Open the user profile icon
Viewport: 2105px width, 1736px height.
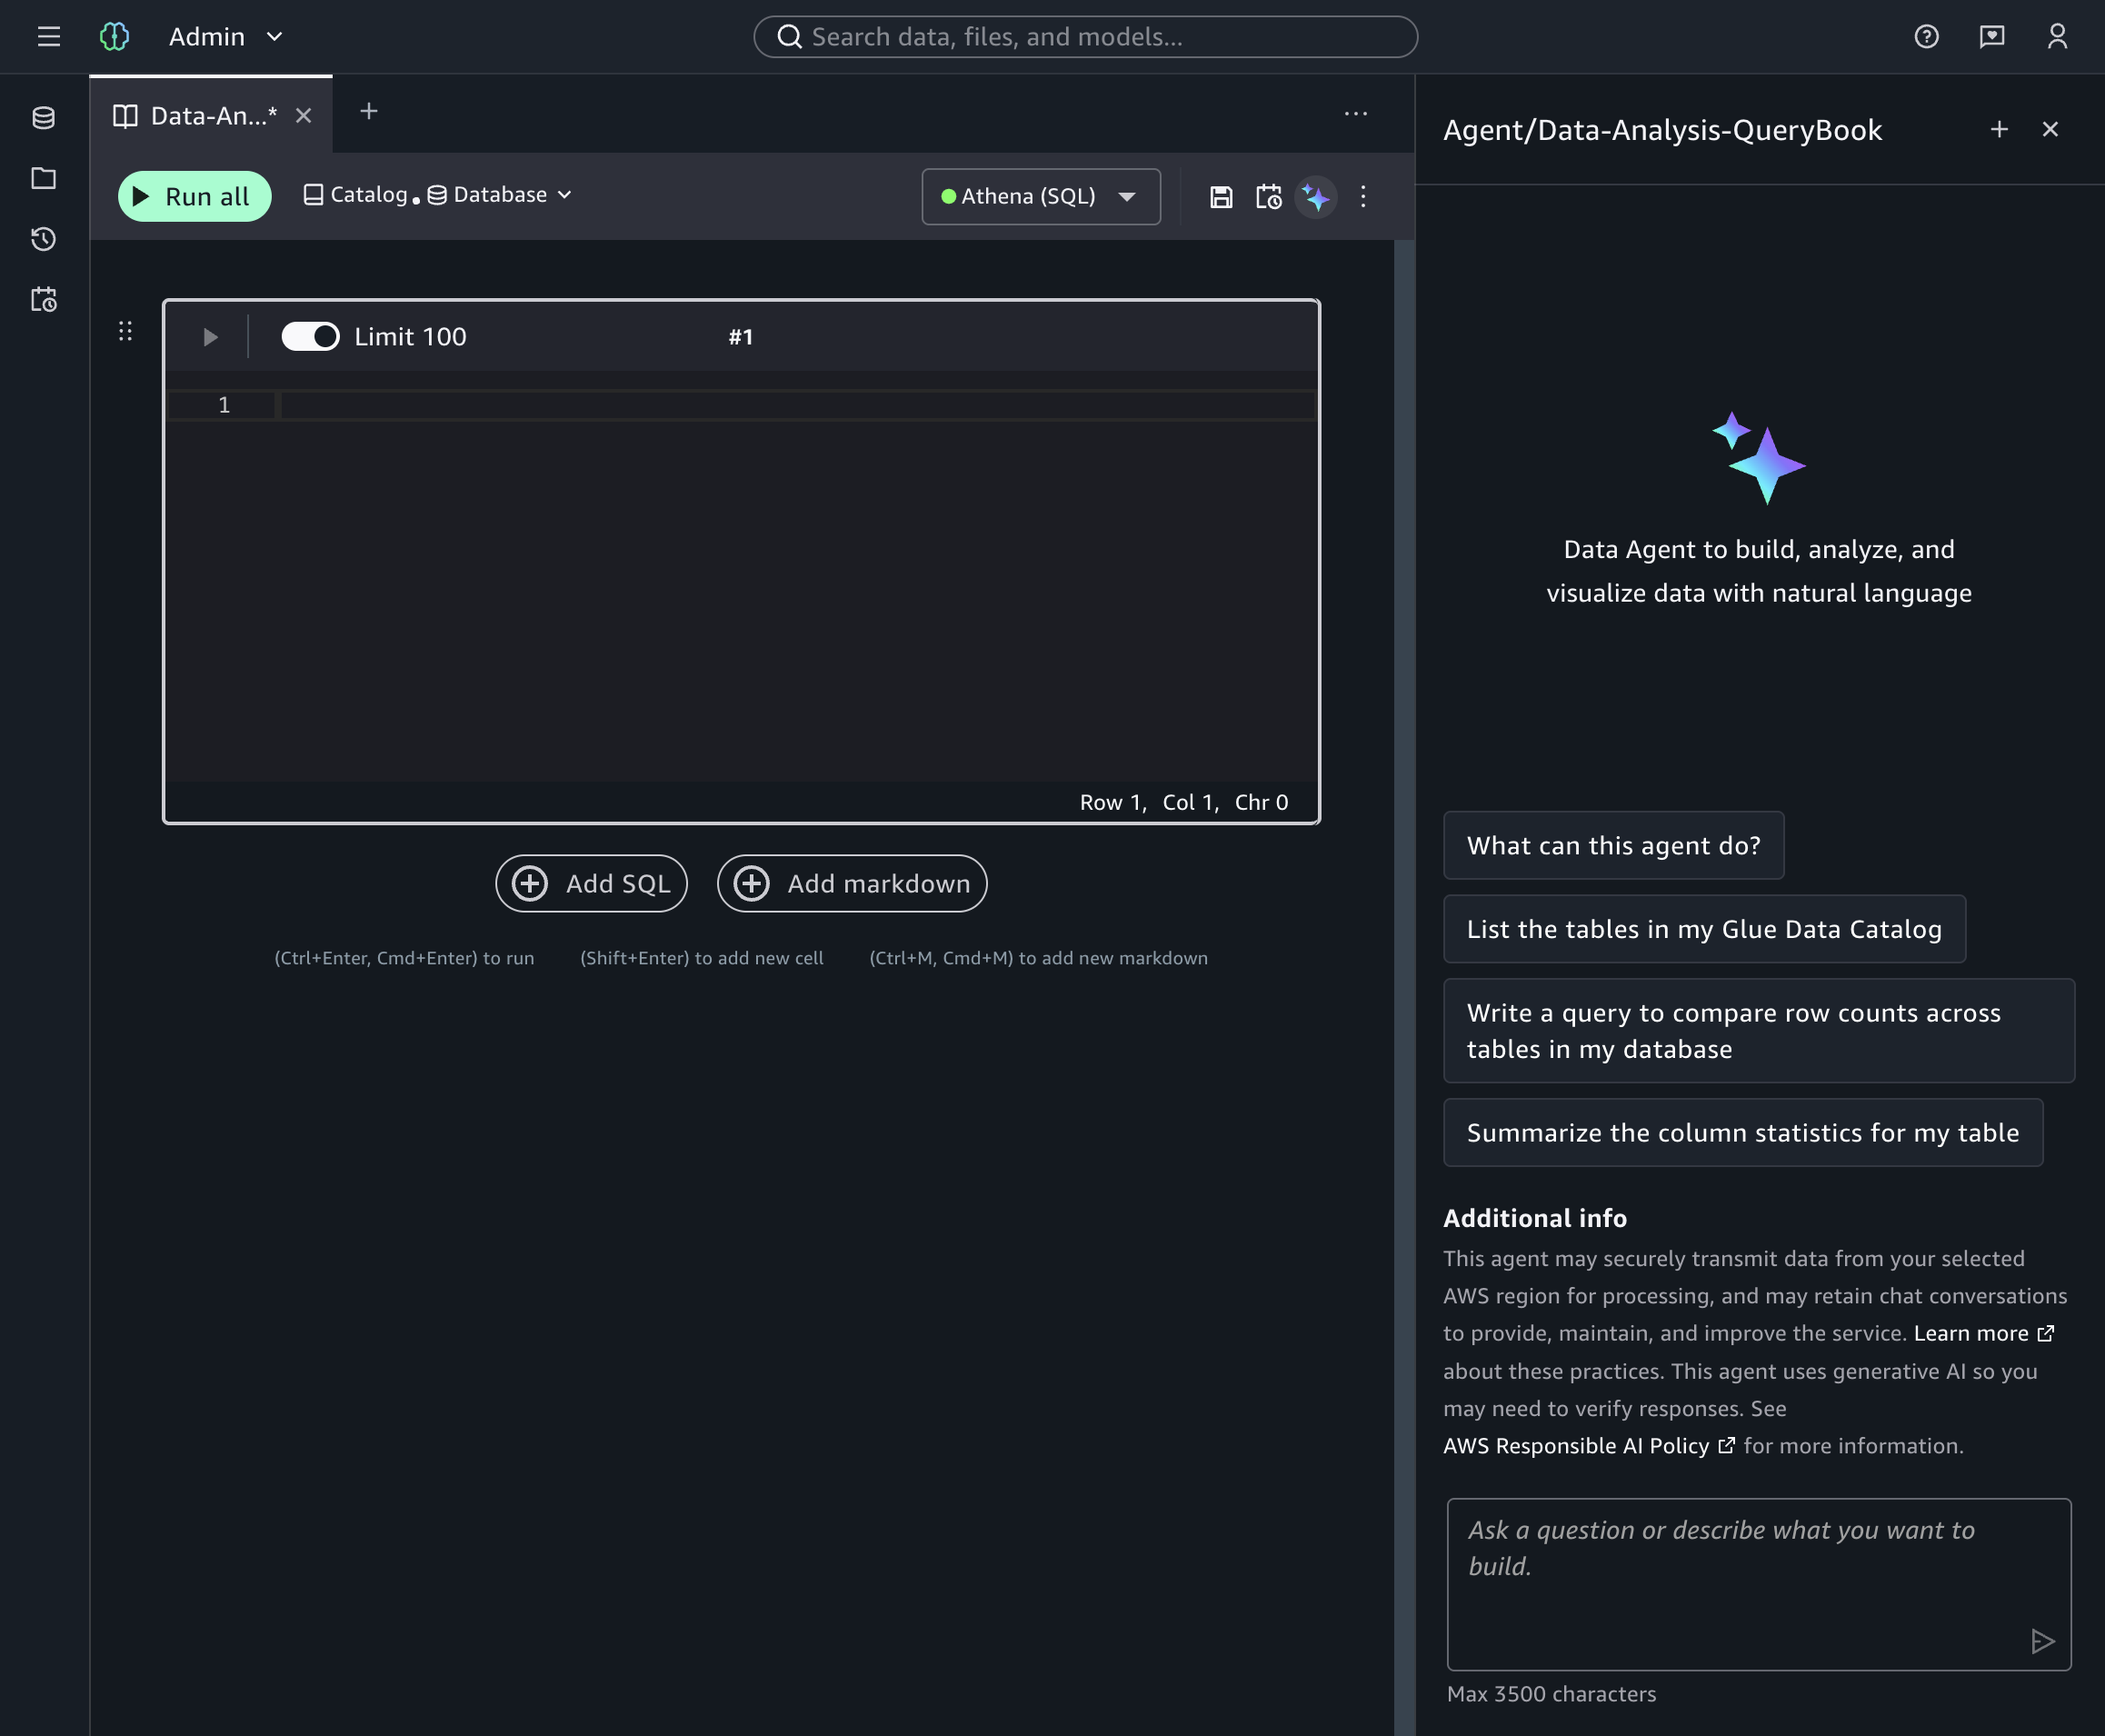(x=2056, y=36)
